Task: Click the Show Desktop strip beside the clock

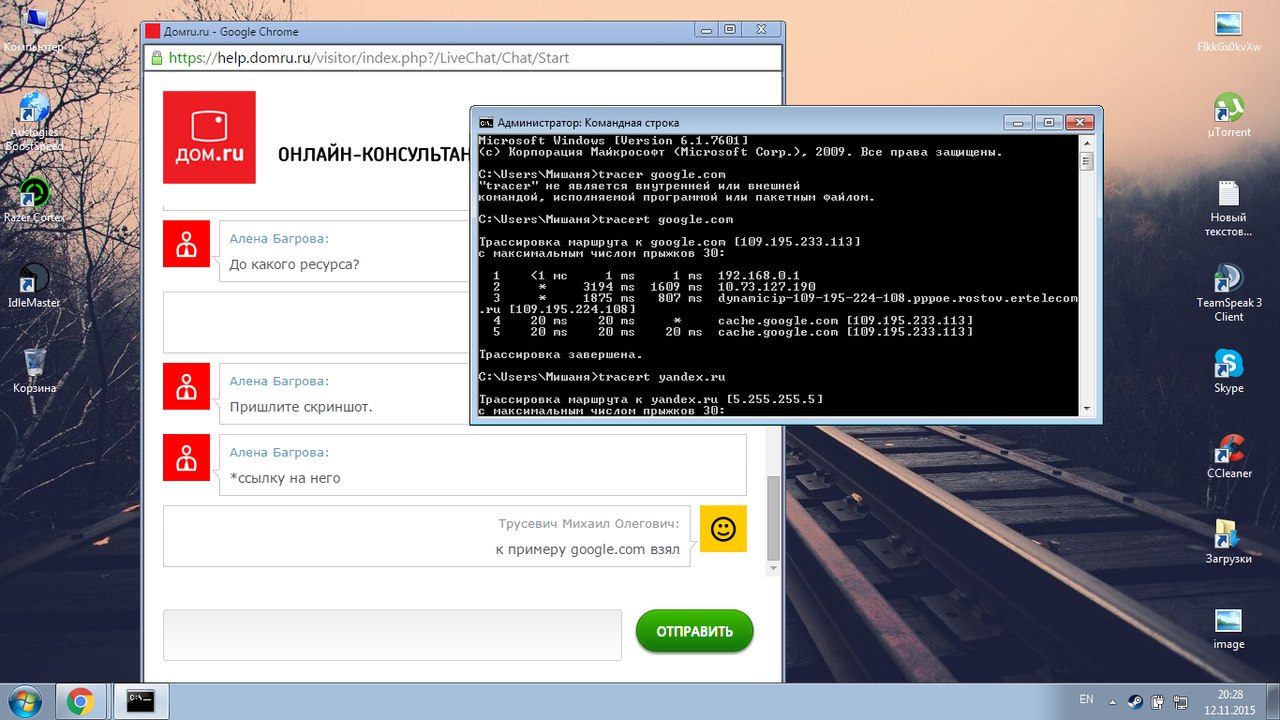Action: (x=1273, y=701)
